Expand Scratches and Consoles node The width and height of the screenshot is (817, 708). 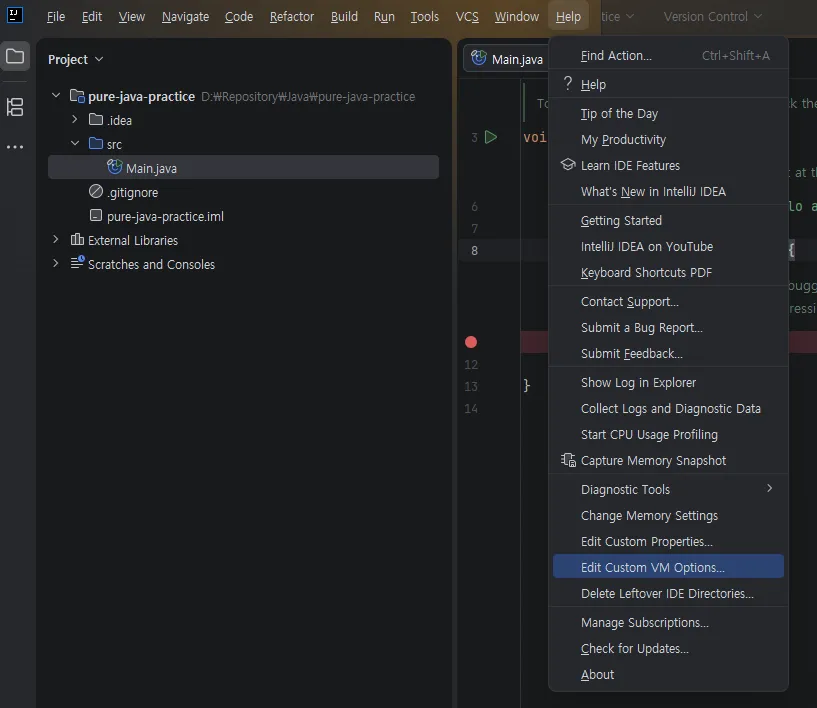(56, 263)
